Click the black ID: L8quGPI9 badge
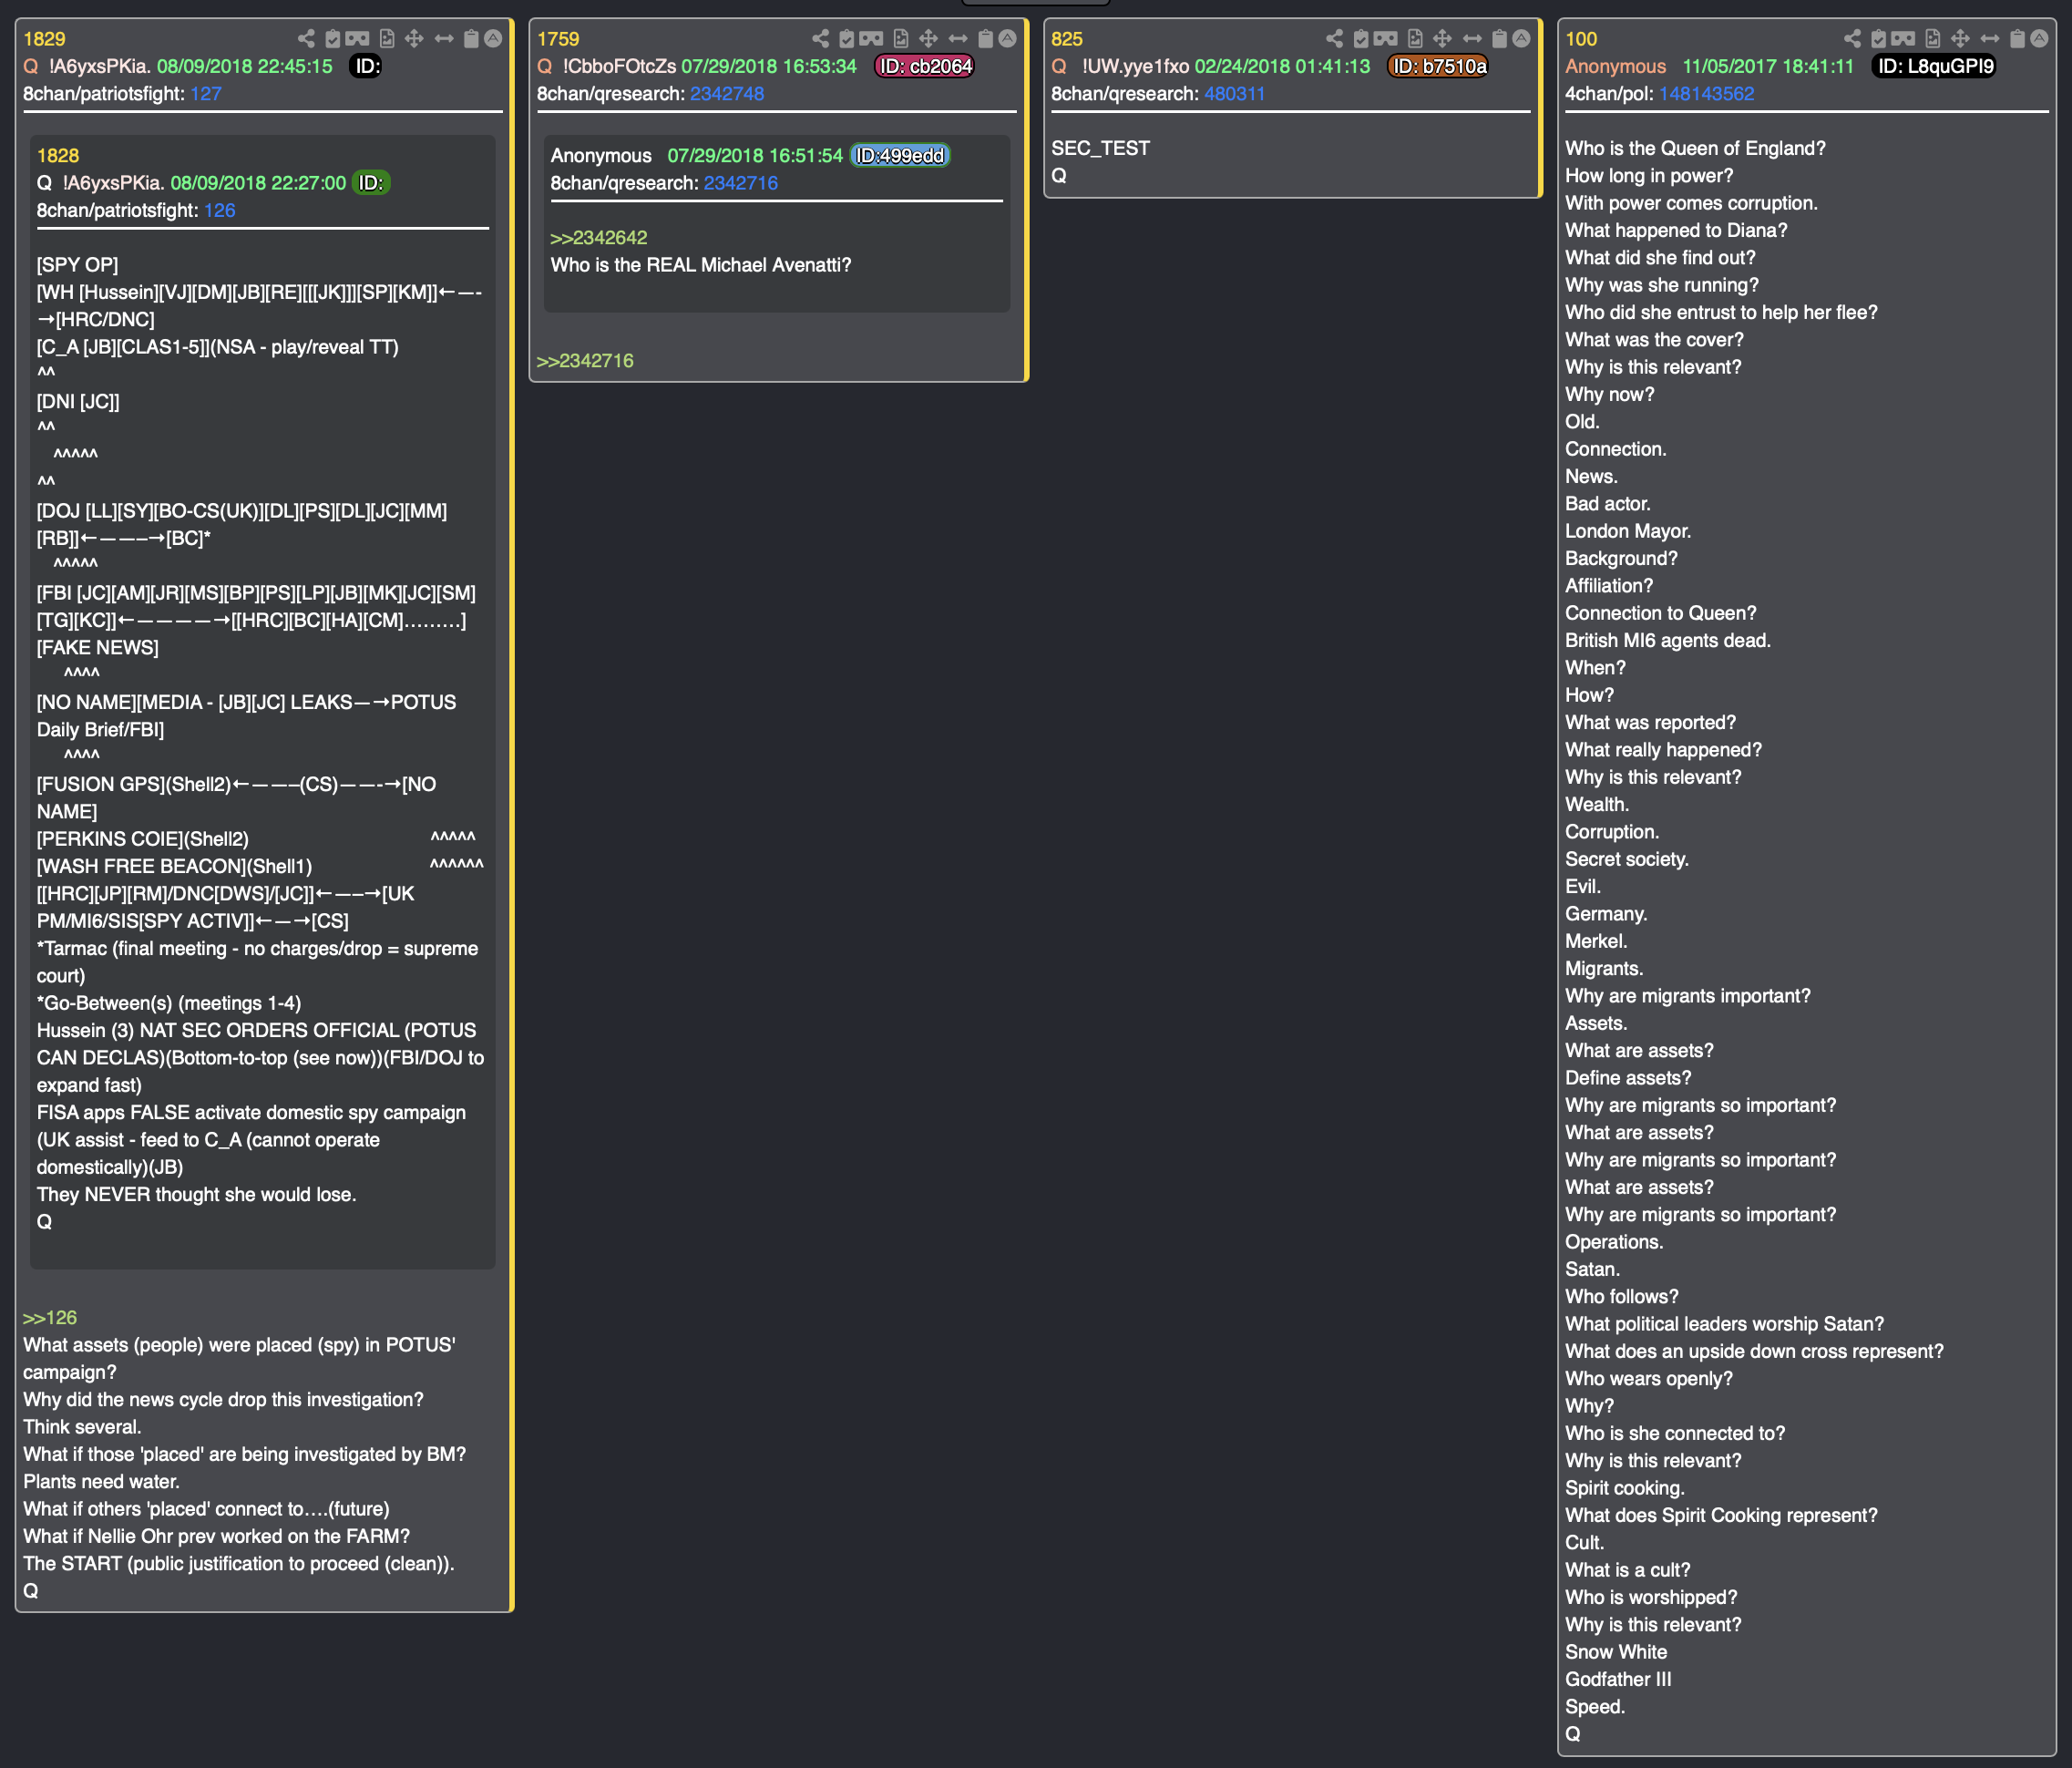 click(1935, 67)
